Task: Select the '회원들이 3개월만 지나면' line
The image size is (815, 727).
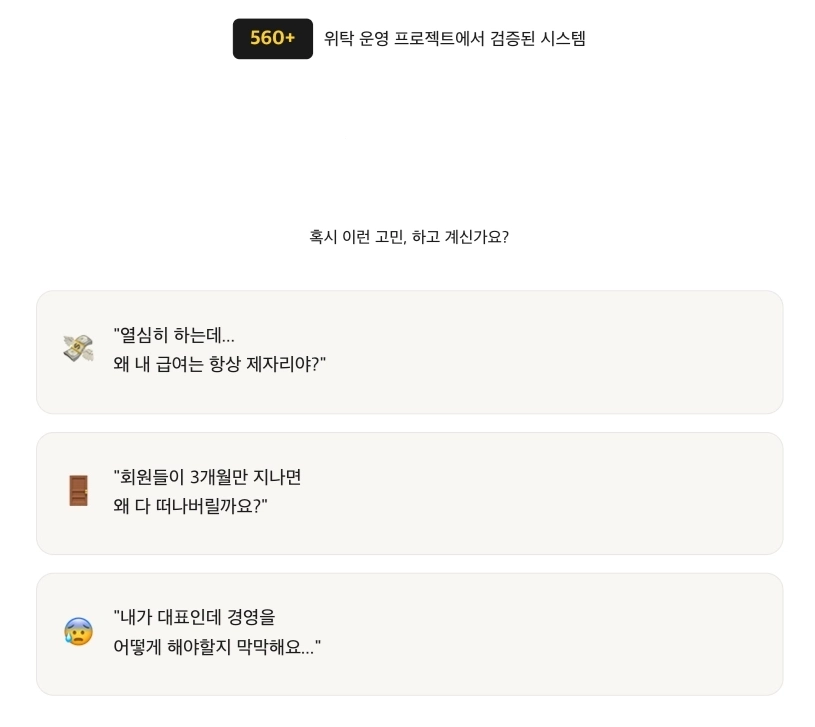Action: click(x=208, y=477)
